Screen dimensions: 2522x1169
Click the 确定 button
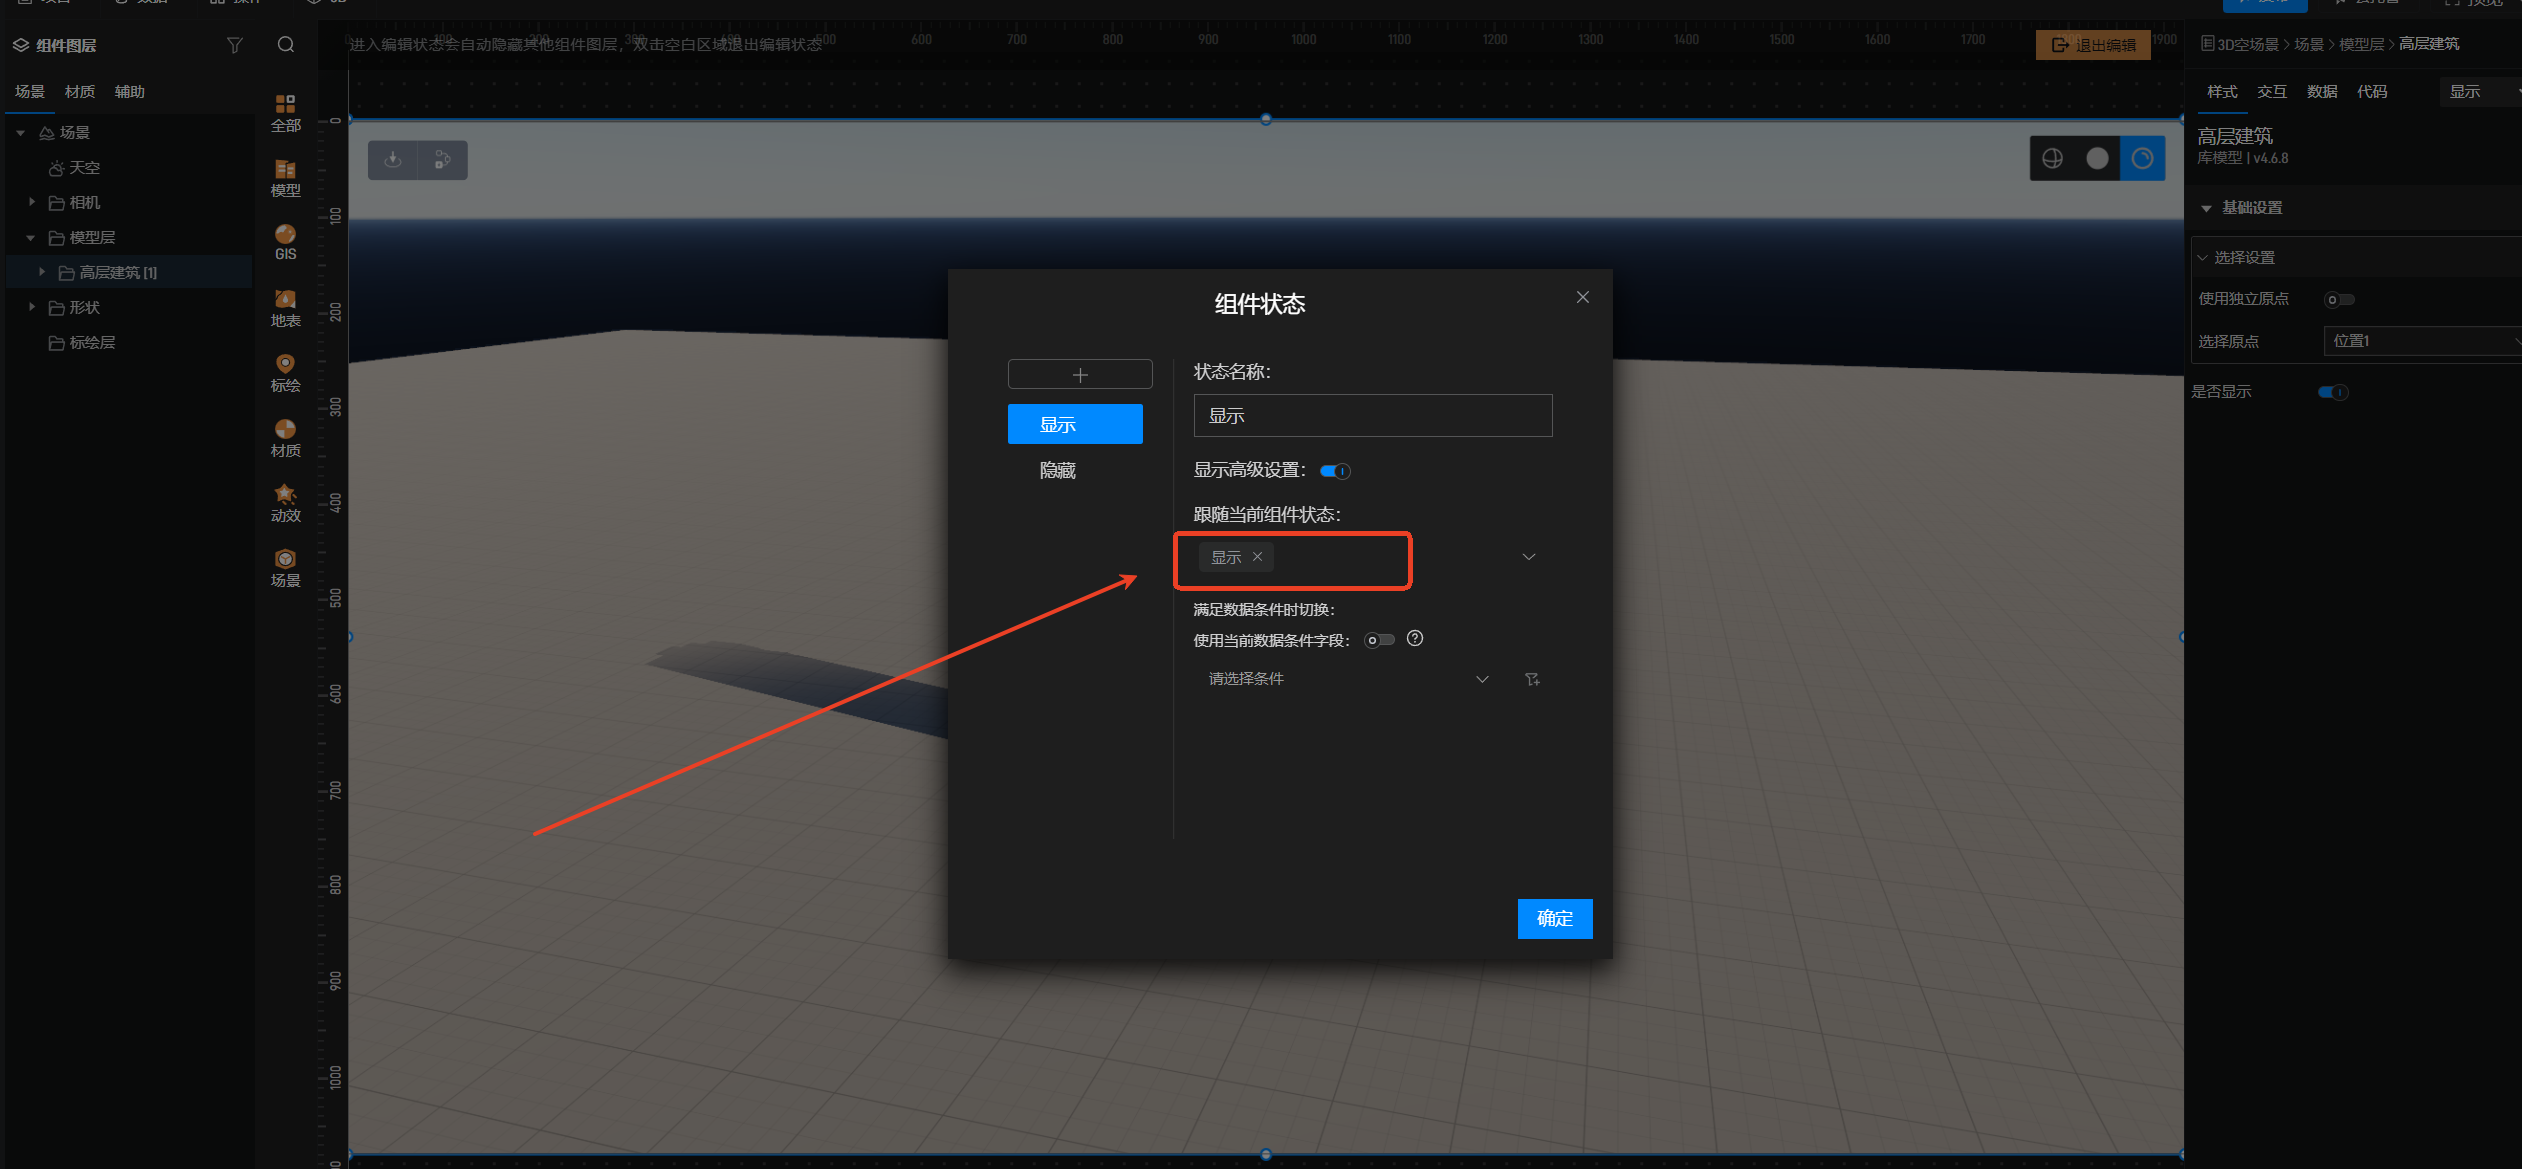tap(1554, 918)
